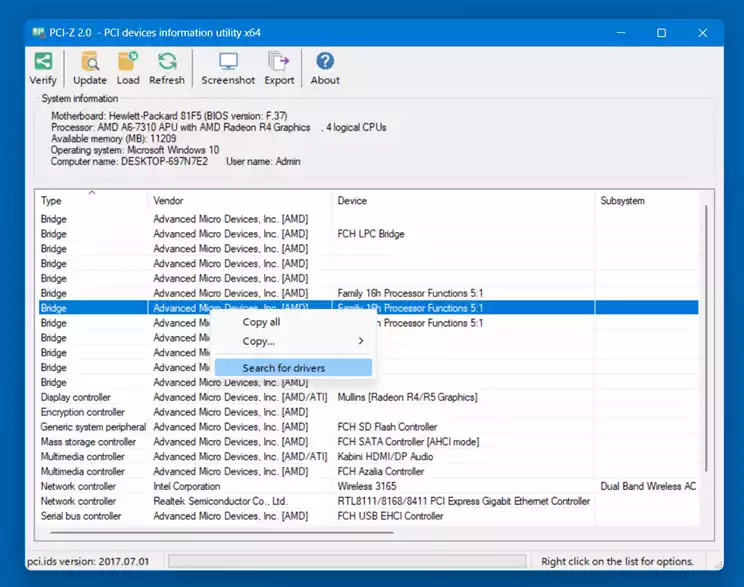
Task: Click the Verify toolbar icon
Action: click(x=43, y=69)
